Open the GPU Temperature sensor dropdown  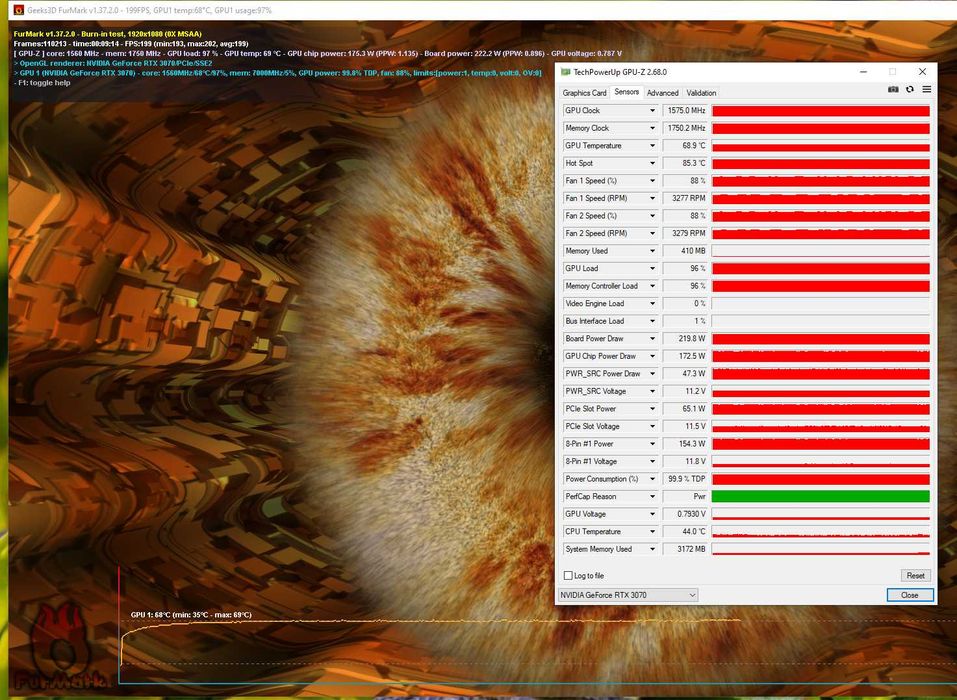(652, 146)
